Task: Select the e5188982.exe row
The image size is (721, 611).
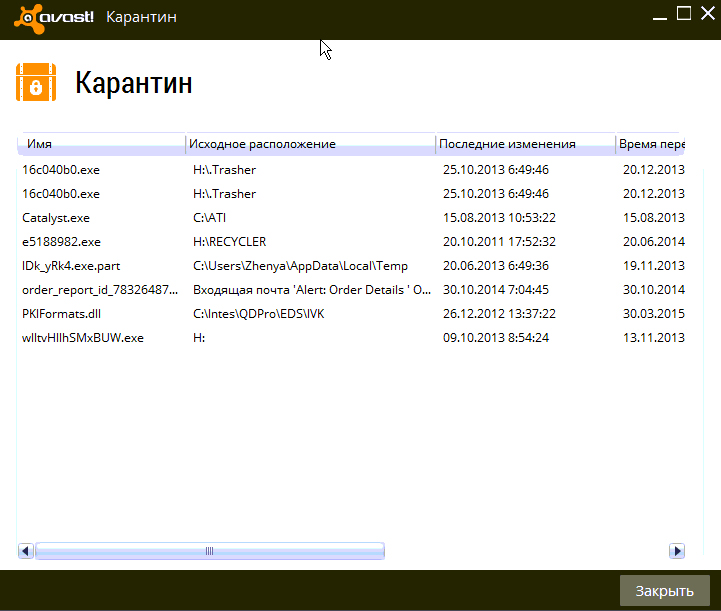Action: [351, 242]
